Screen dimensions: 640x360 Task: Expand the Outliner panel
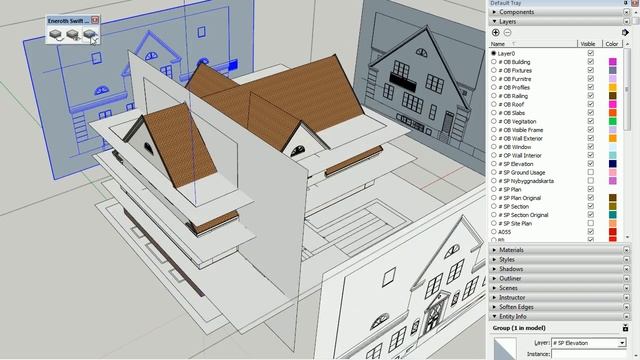(494, 278)
